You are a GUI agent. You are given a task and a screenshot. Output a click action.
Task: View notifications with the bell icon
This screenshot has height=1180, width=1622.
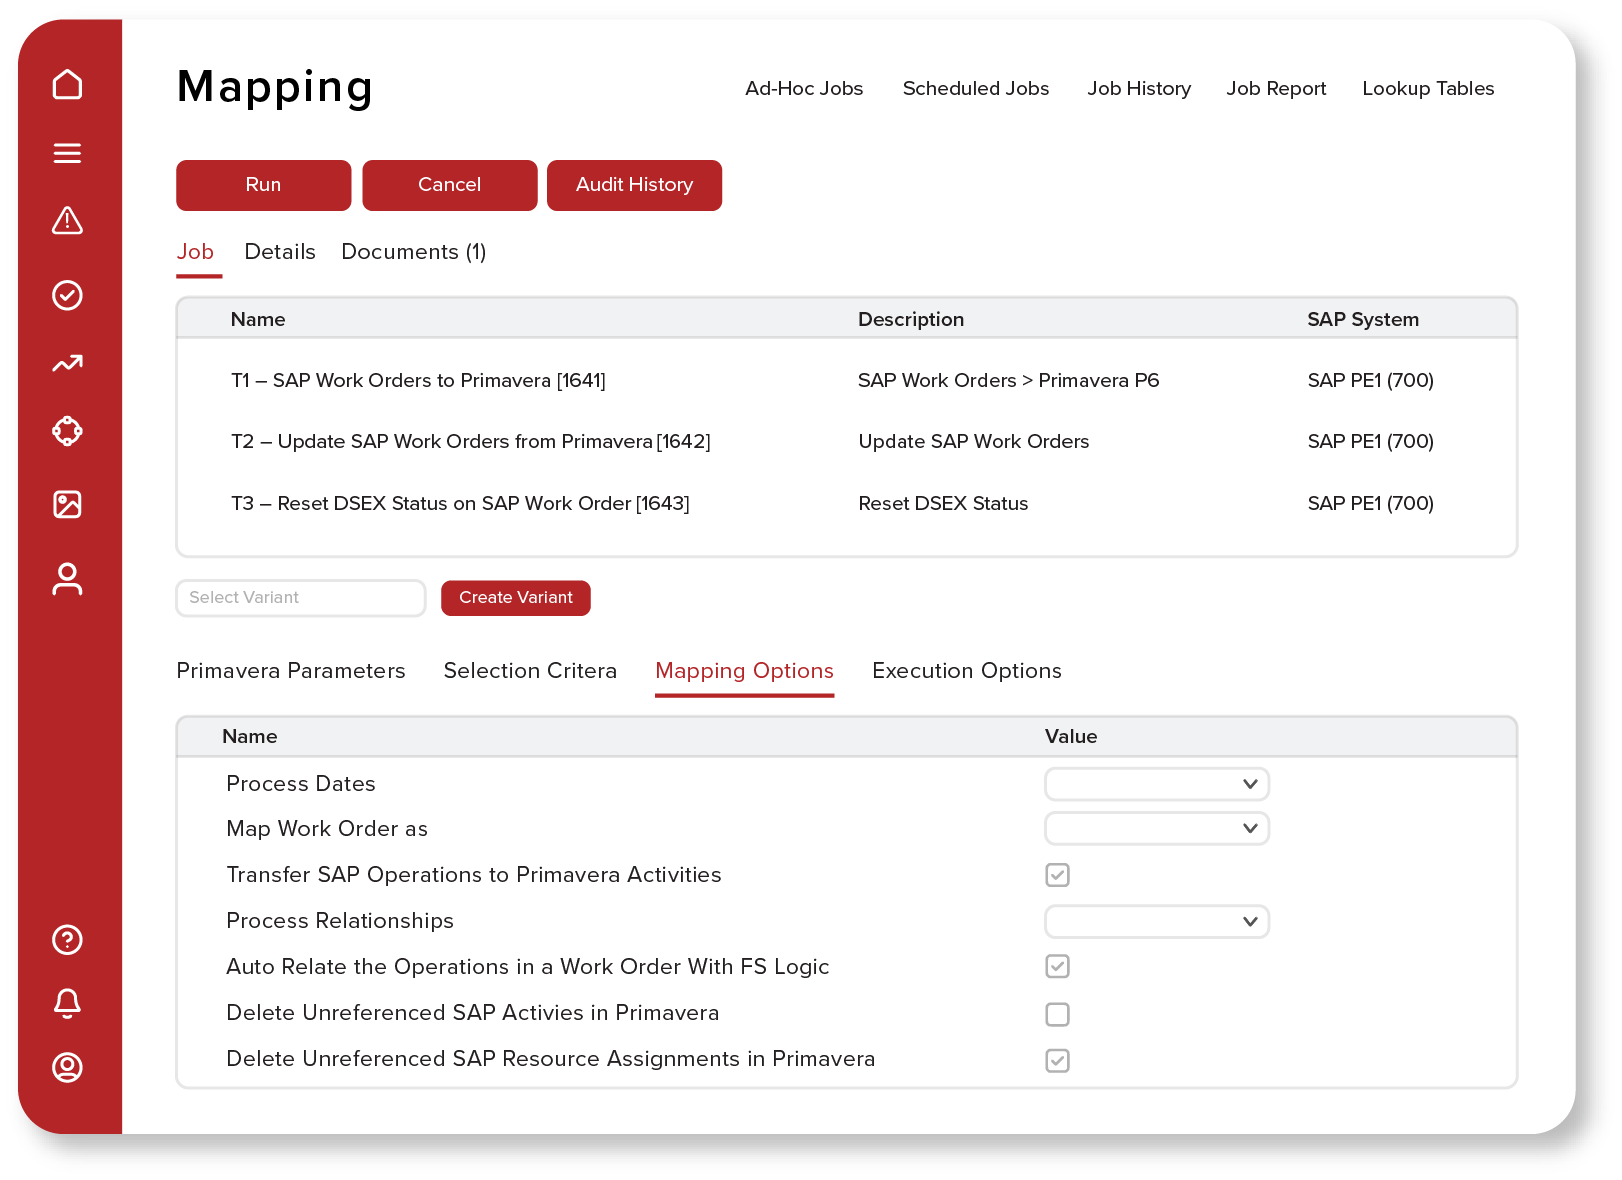click(x=67, y=1003)
